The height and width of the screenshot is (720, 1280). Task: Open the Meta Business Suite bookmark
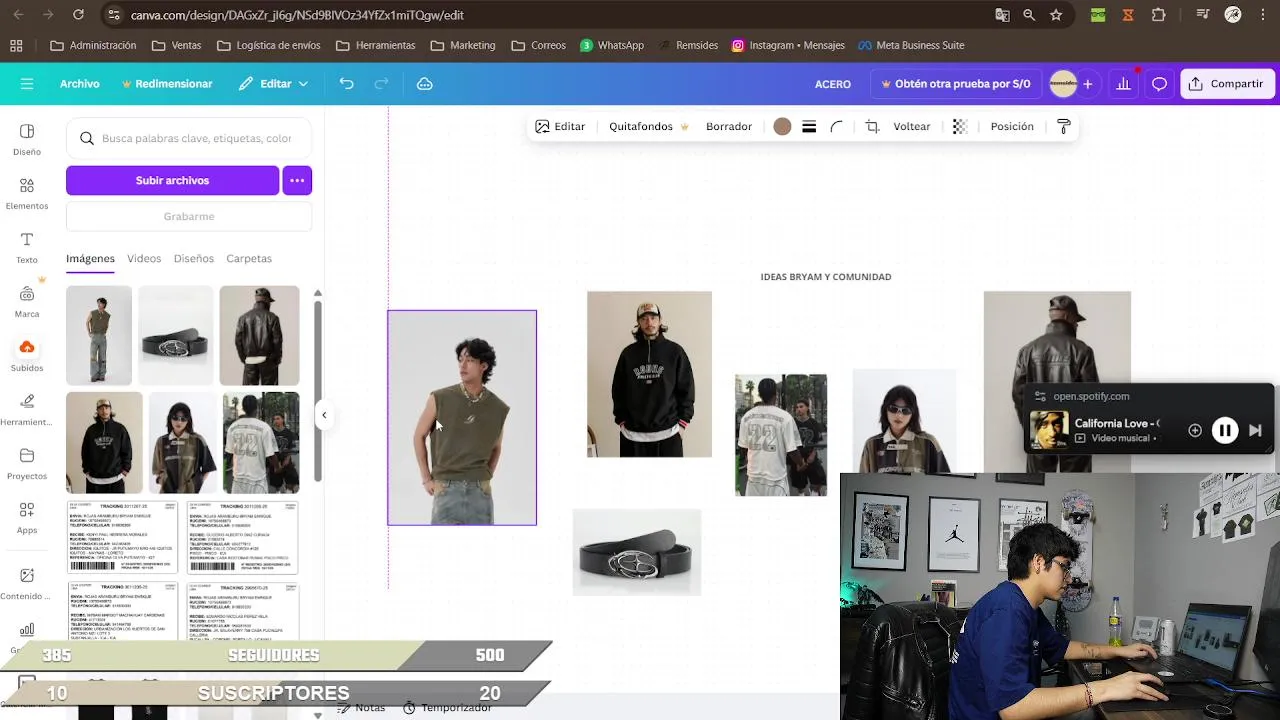click(910, 46)
